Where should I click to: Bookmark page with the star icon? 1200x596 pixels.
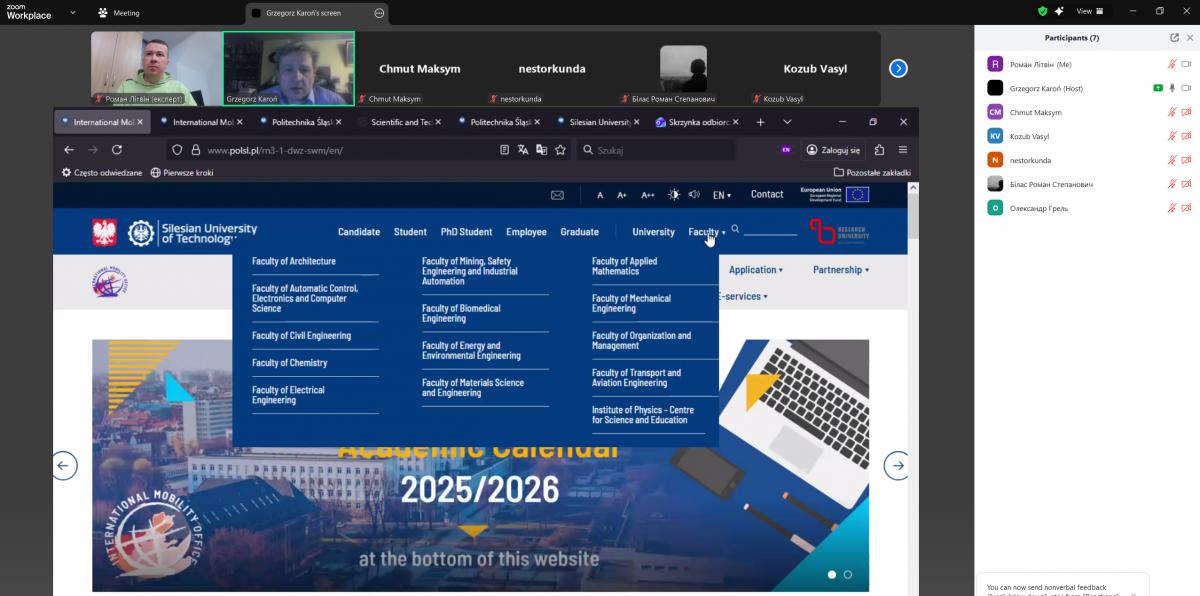pos(561,150)
